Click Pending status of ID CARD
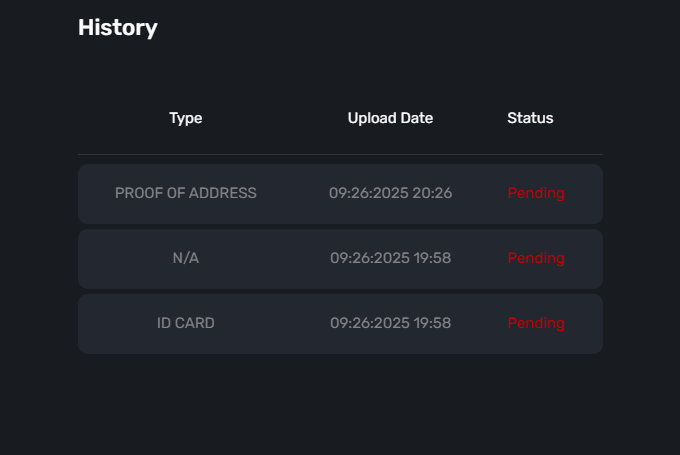This screenshot has height=455, width=680. pos(536,323)
